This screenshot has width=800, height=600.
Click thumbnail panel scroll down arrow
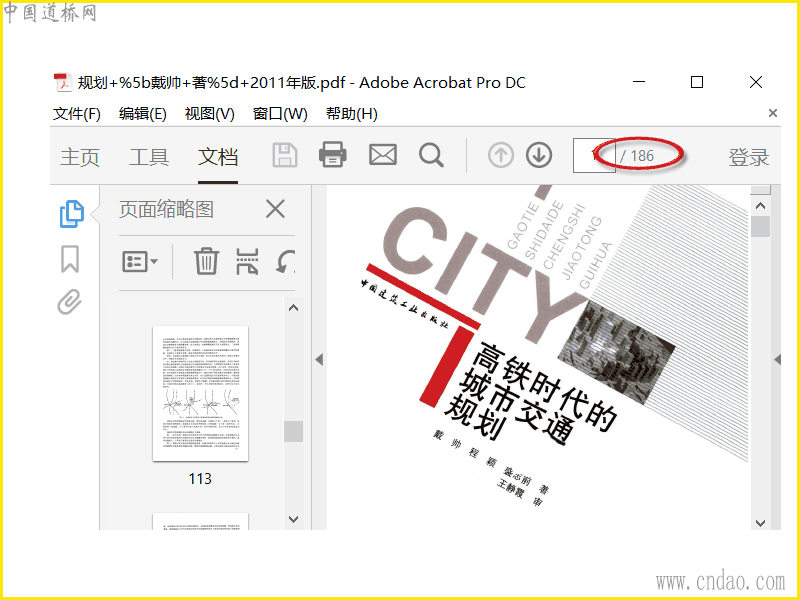293,519
